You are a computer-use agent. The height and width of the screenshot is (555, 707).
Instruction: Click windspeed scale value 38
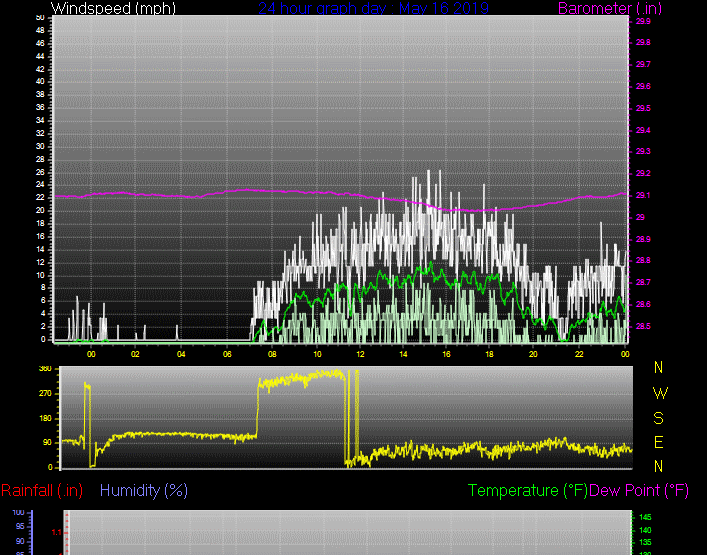pyautogui.click(x=40, y=95)
